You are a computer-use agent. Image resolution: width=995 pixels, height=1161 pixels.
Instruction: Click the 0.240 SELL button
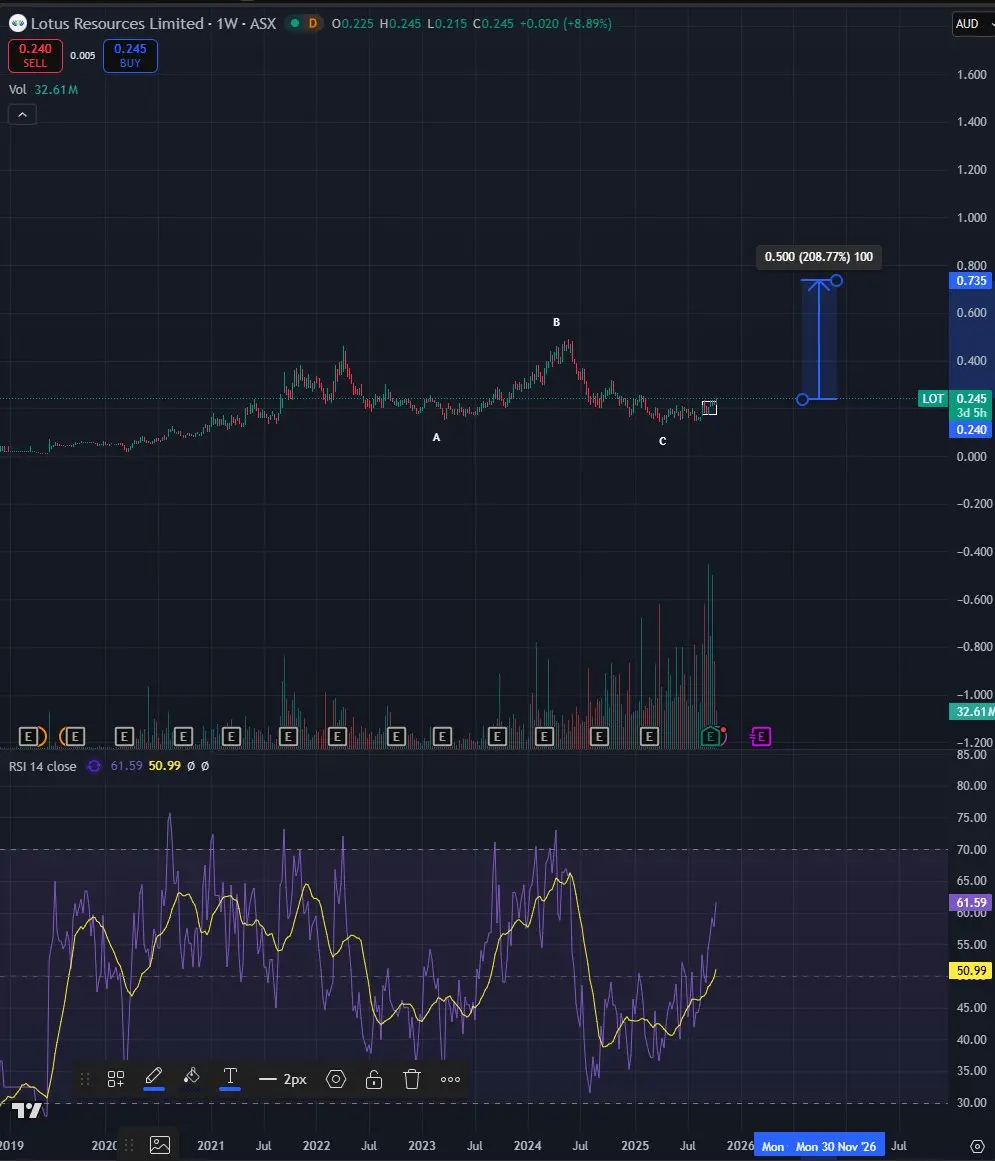point(35,56)
